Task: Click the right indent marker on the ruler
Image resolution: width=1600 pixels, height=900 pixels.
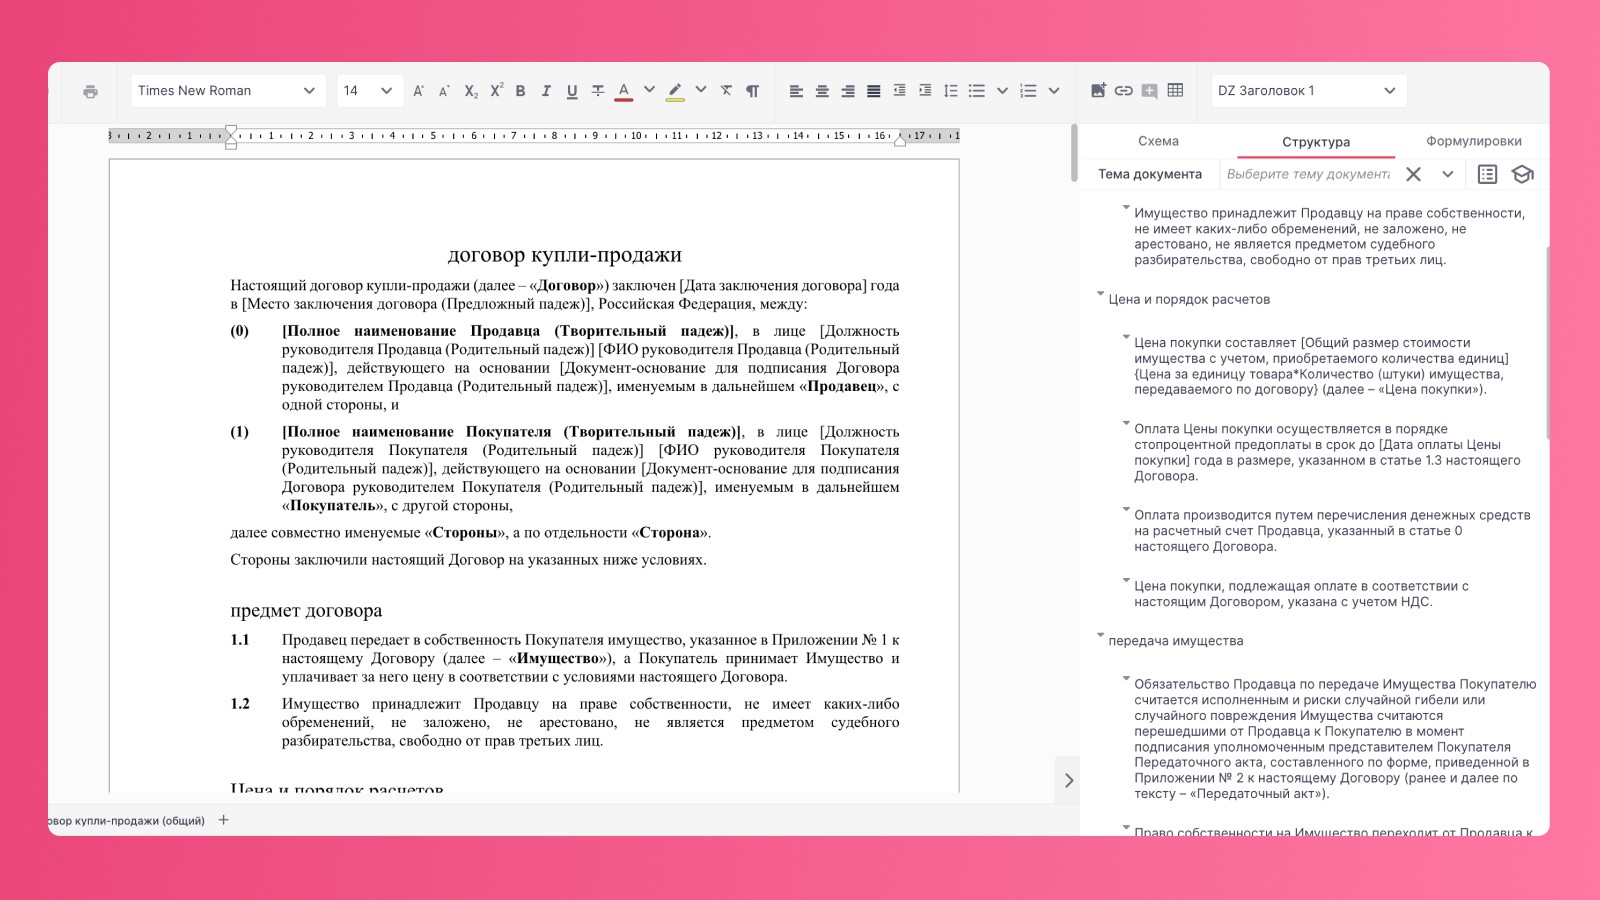Action: click(900, 139)
